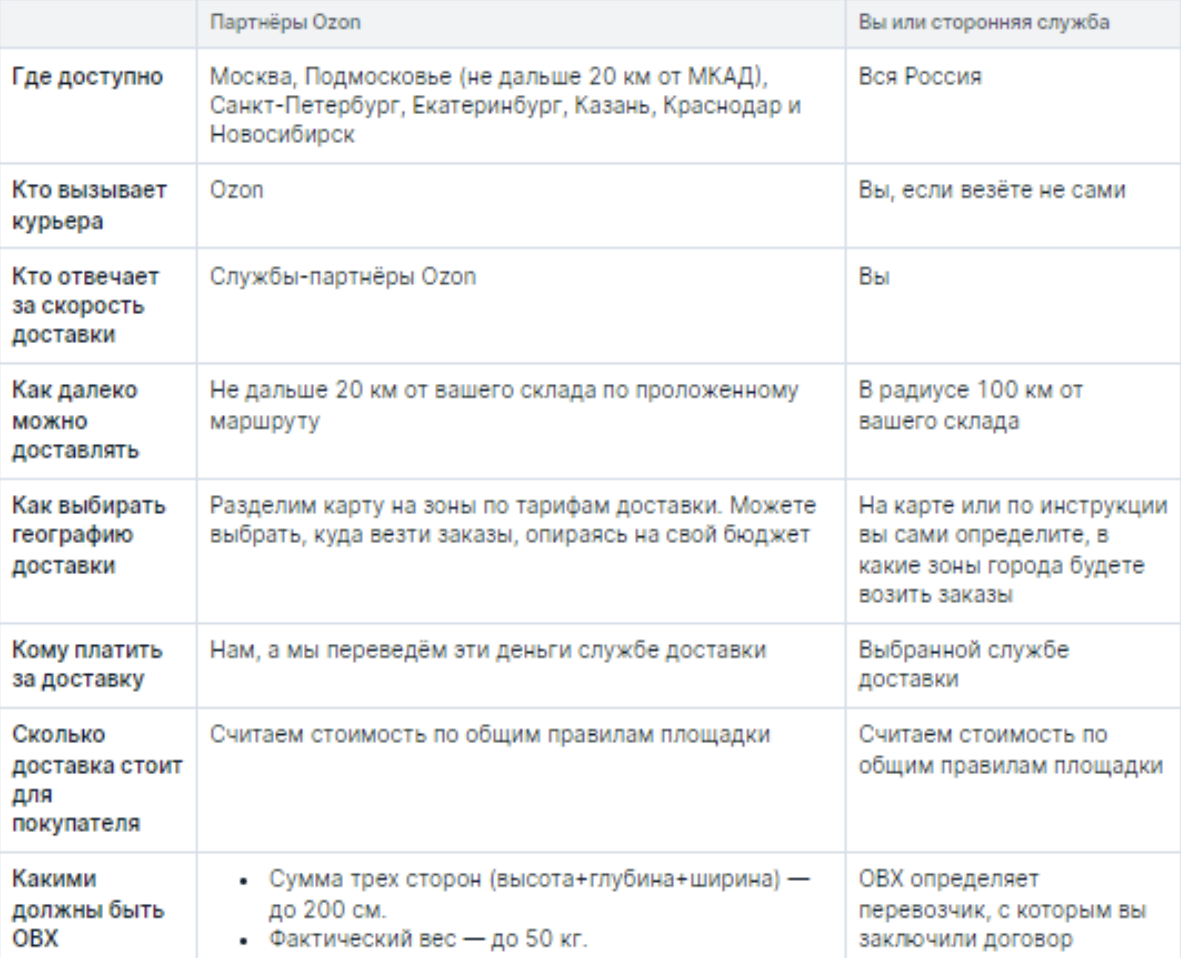Select the 'Сколько доставка стоит для покупателя' label

click(97, 779)
